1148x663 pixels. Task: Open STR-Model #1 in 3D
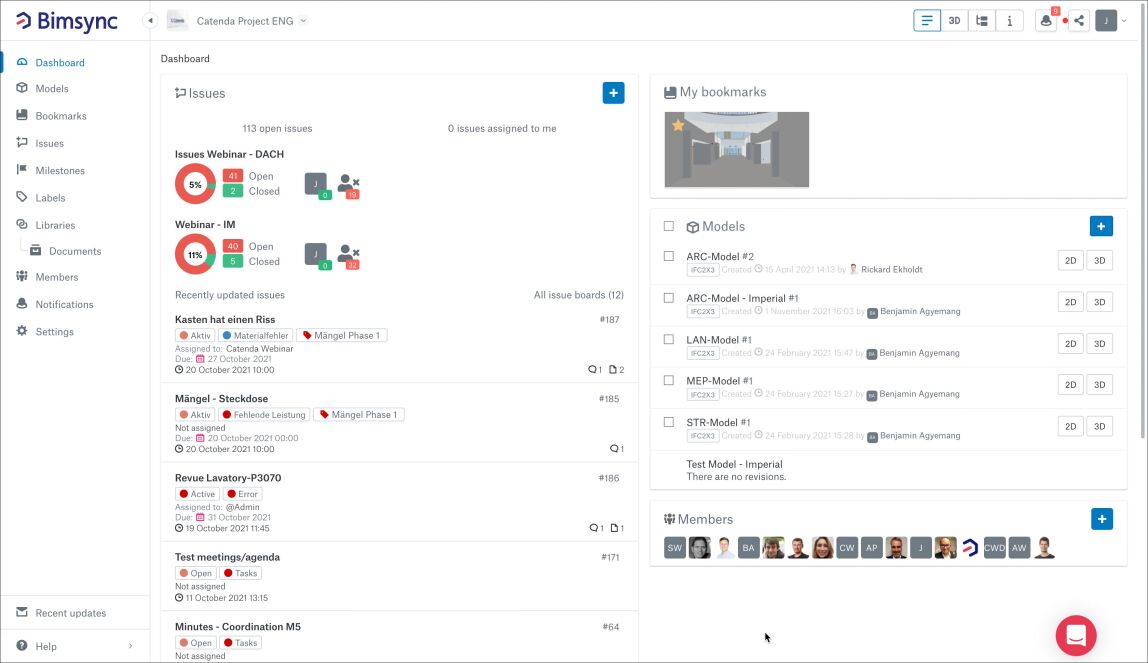pos(1100,426)
